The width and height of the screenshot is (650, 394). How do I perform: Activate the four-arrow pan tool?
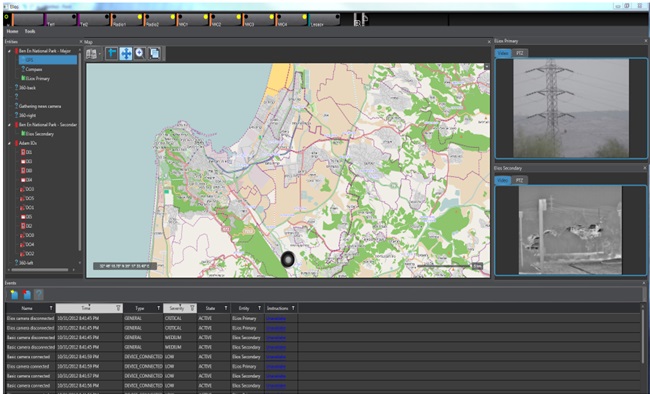(x=126, y=54)
